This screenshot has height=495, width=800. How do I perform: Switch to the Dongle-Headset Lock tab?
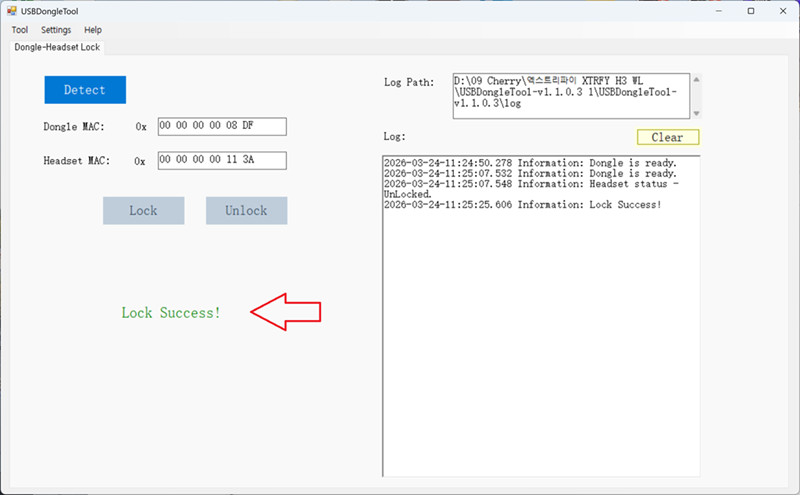pyautogui.click(x=57, y=47)
